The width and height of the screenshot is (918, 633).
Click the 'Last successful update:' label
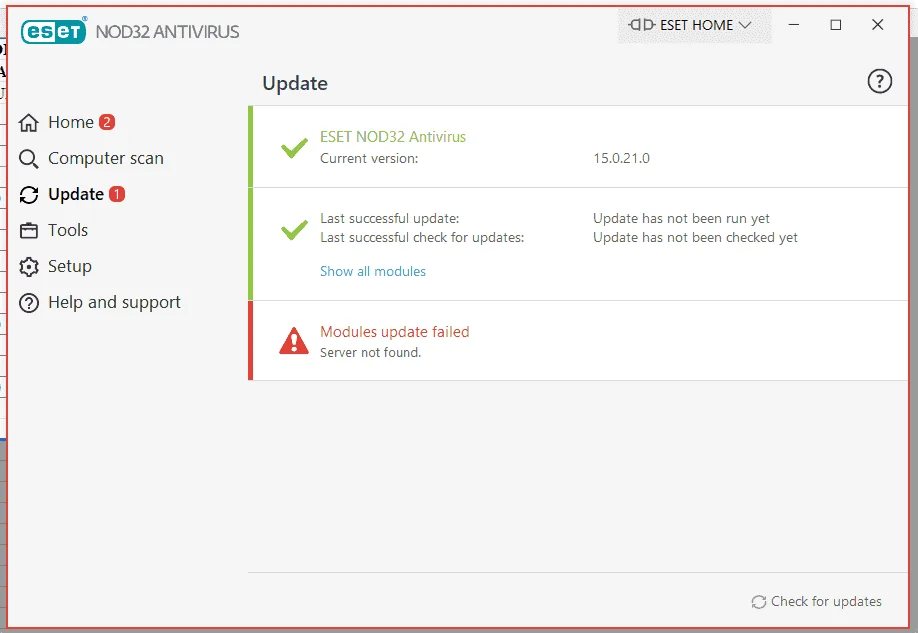pyautogui.click(x=389, y=218)
